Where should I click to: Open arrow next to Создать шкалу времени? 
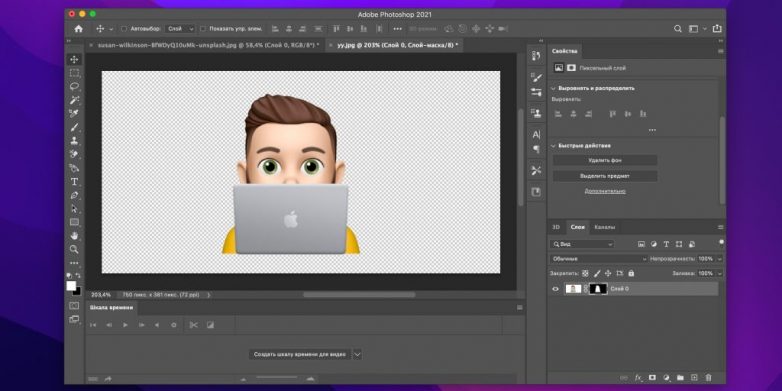[x=357, y=355]
